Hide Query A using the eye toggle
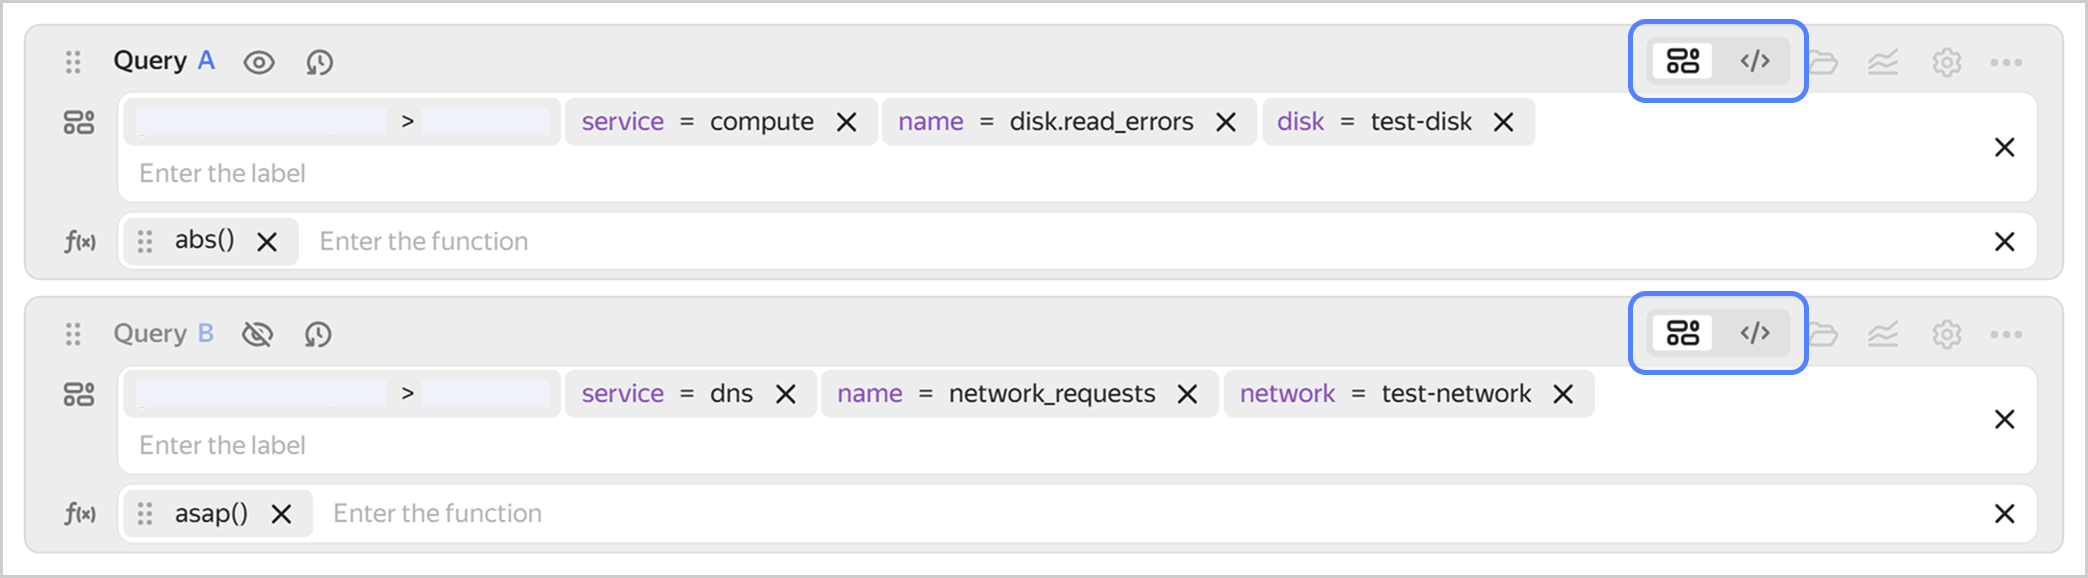Image resolution: width=2088 pixels, height=578 pixels. coord(259,61)
